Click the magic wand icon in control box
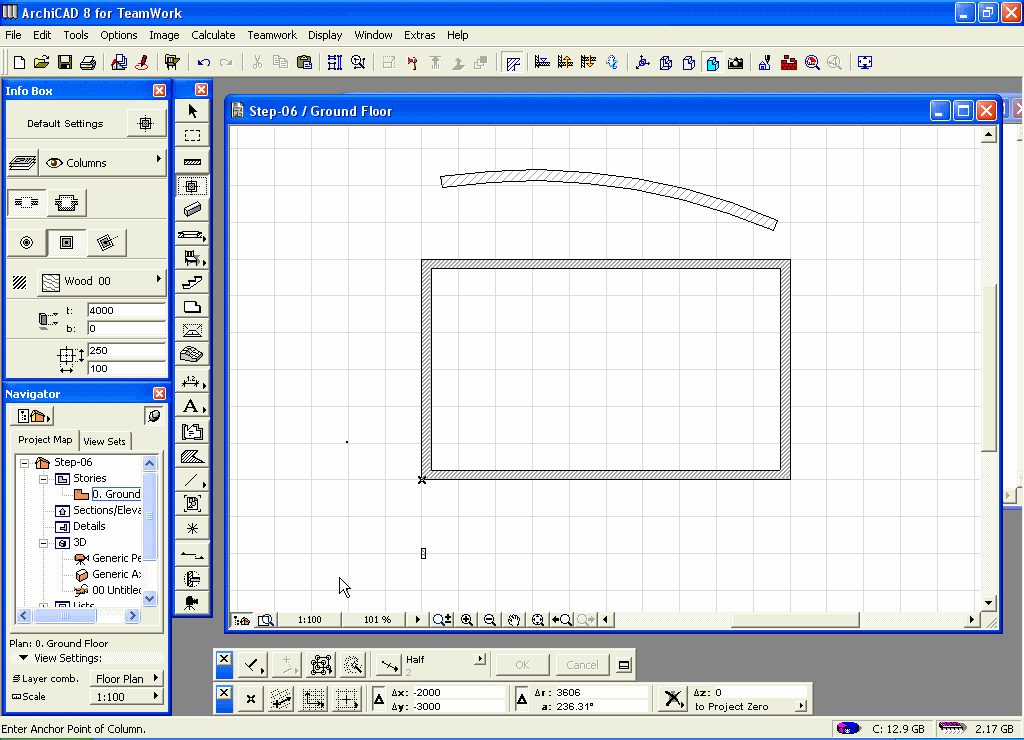The image size is (1024, 740). tap(352, 664)
